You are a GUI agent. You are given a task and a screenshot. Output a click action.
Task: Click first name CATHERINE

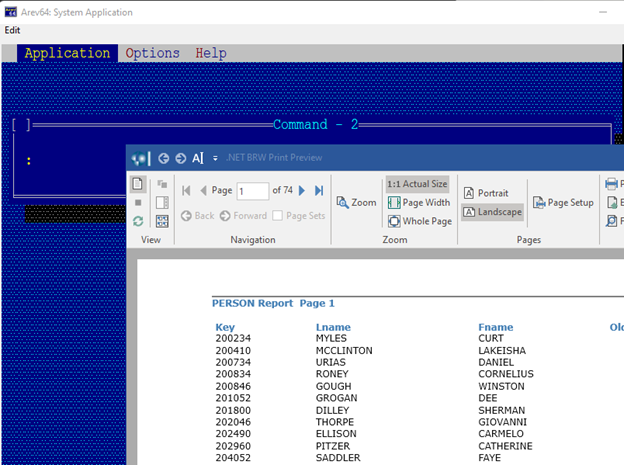[505, 446]
